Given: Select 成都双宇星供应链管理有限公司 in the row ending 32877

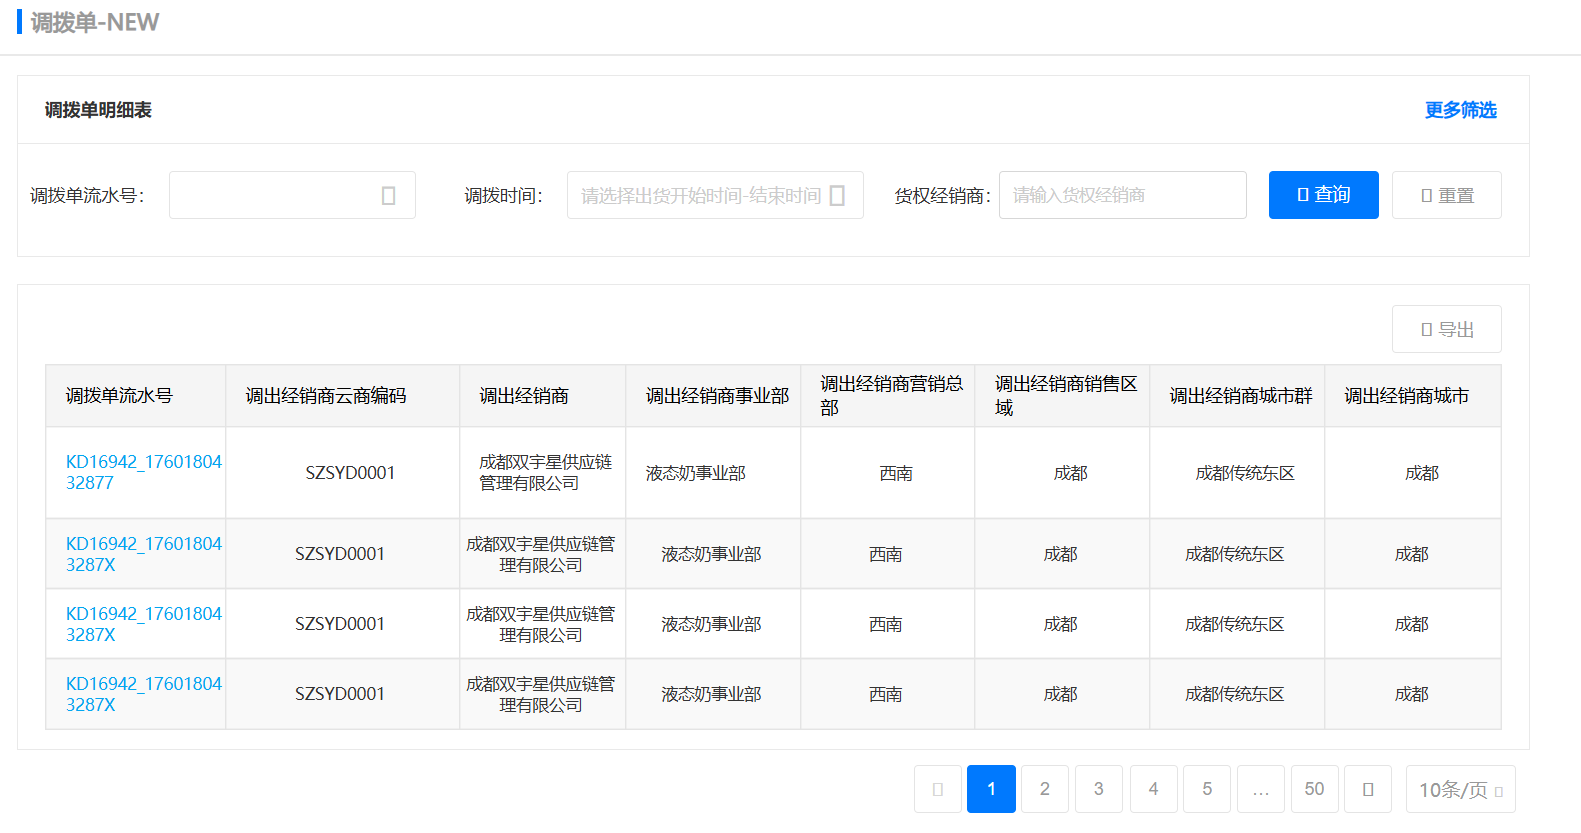Looking at the screenshot, I should click(545, 473).
